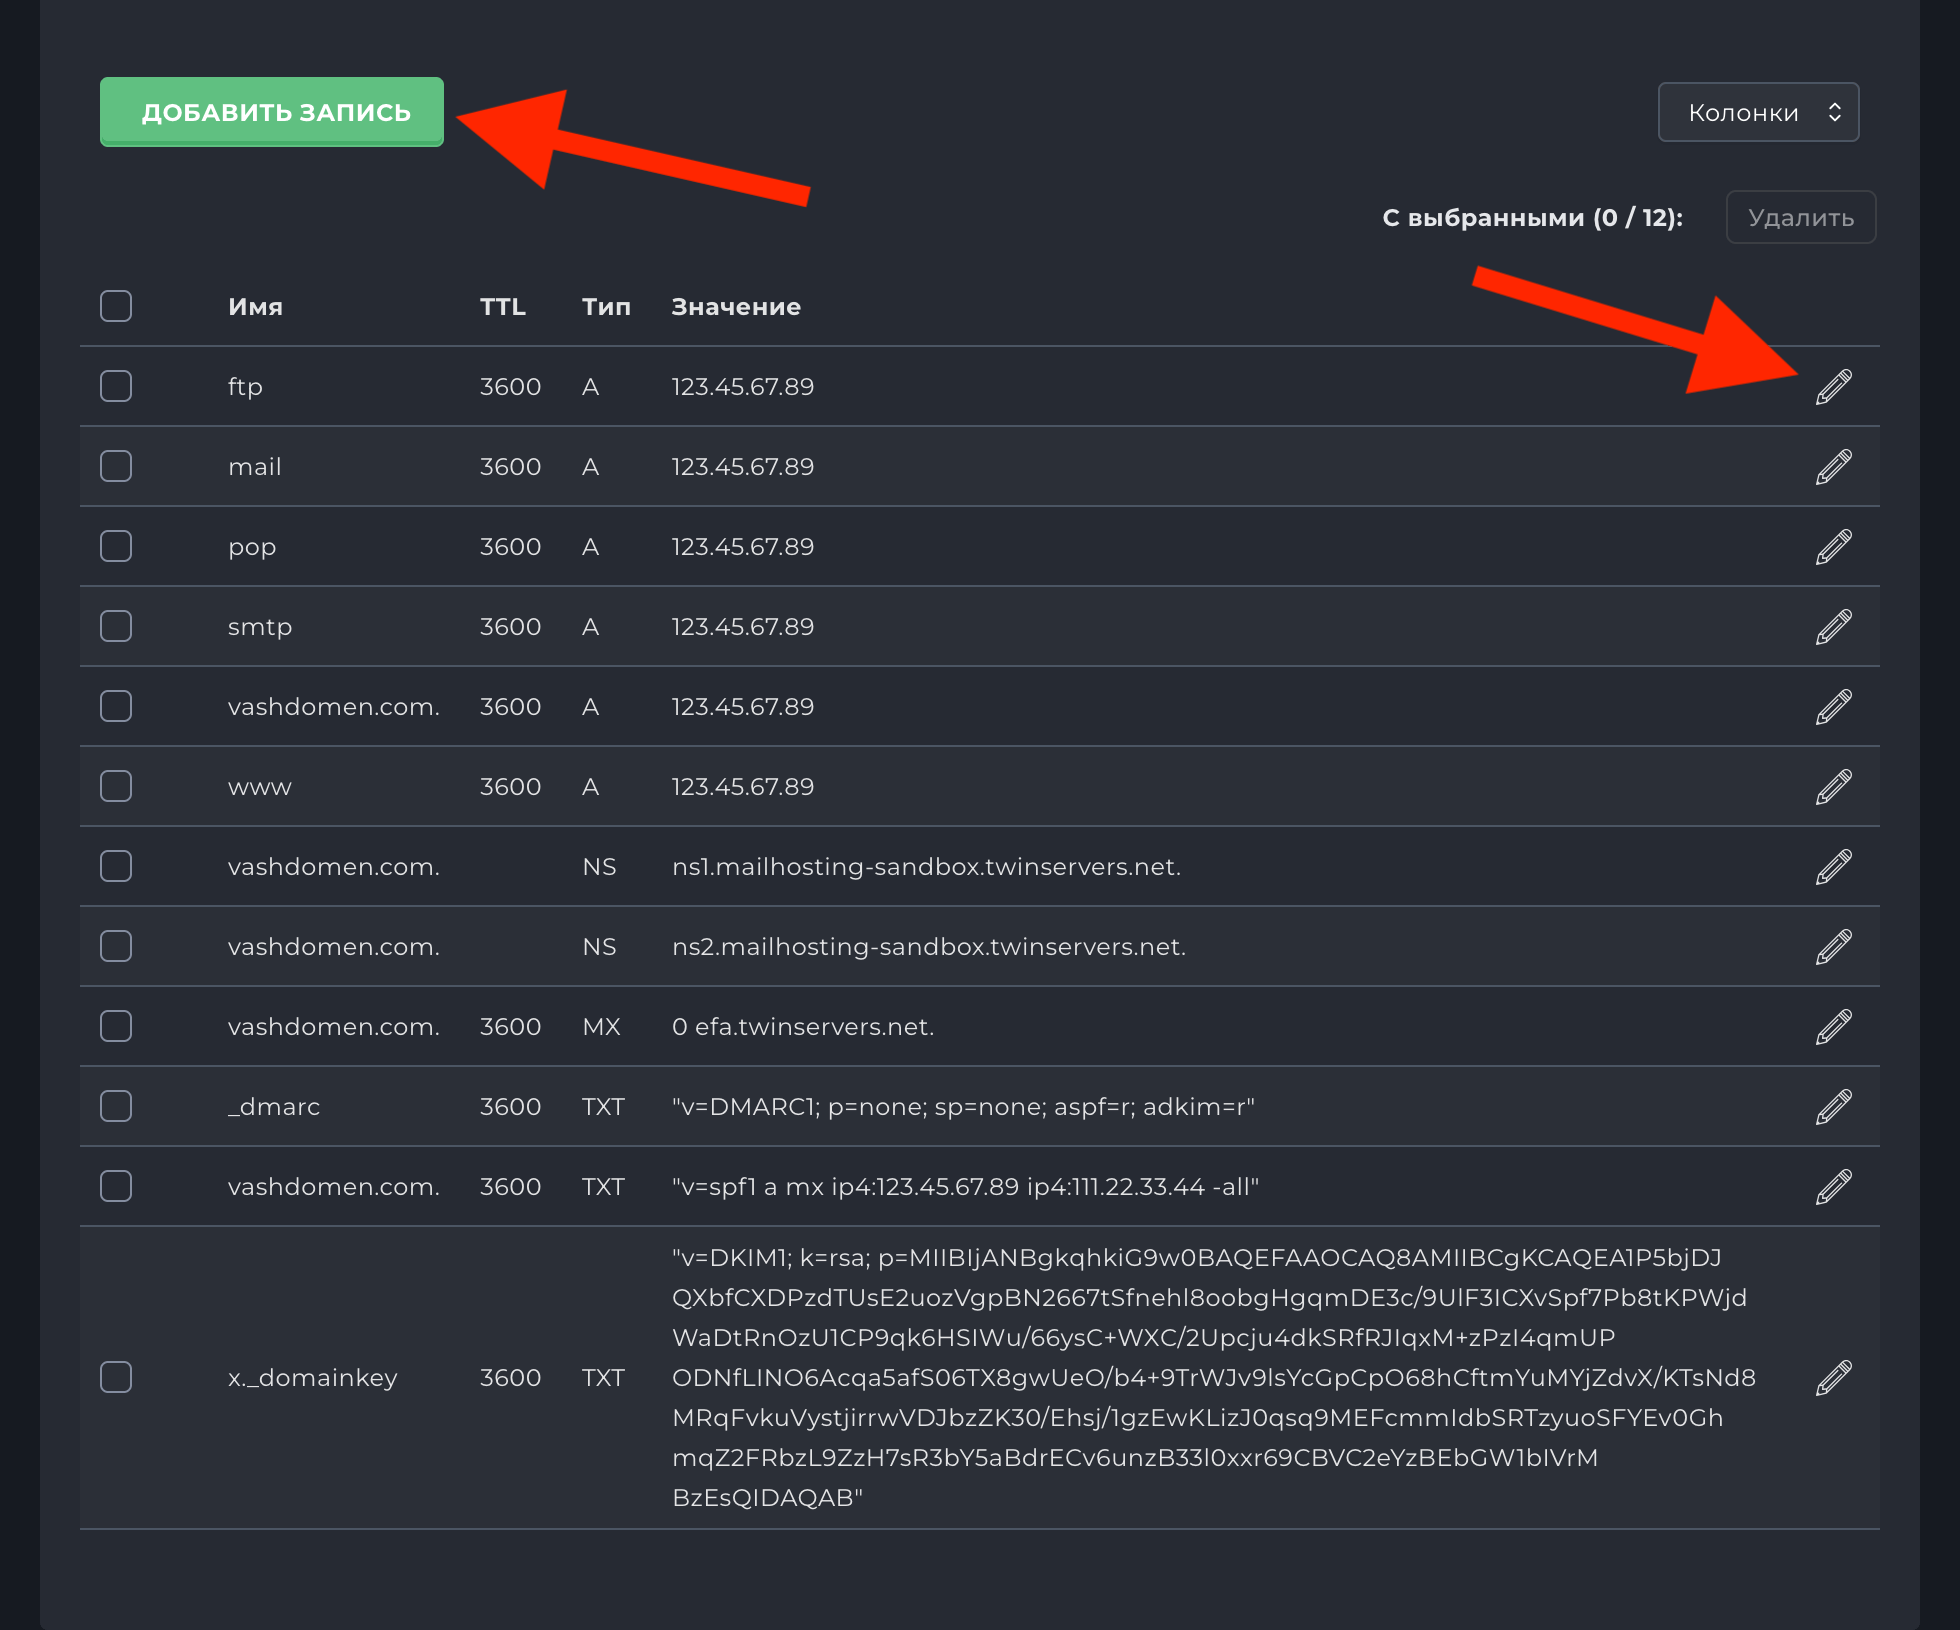Open editing for the smtp record
This screenshot has width=1960, height=1630.
click(1834, 627)
